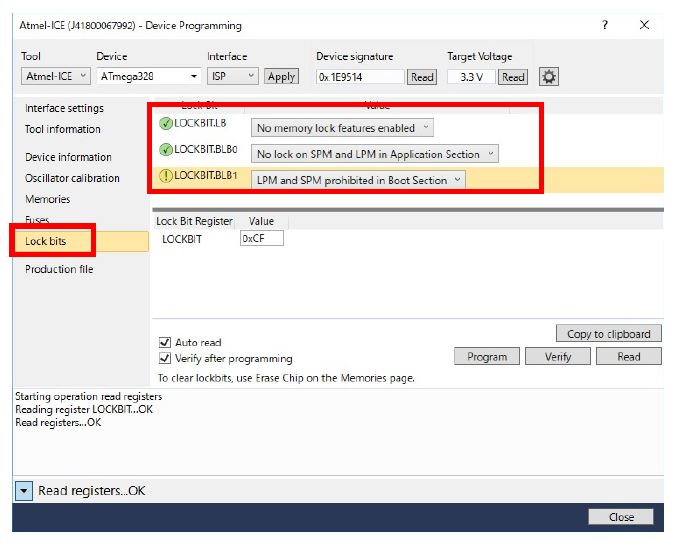Switch to the Memories page

(x=48, y=199)
